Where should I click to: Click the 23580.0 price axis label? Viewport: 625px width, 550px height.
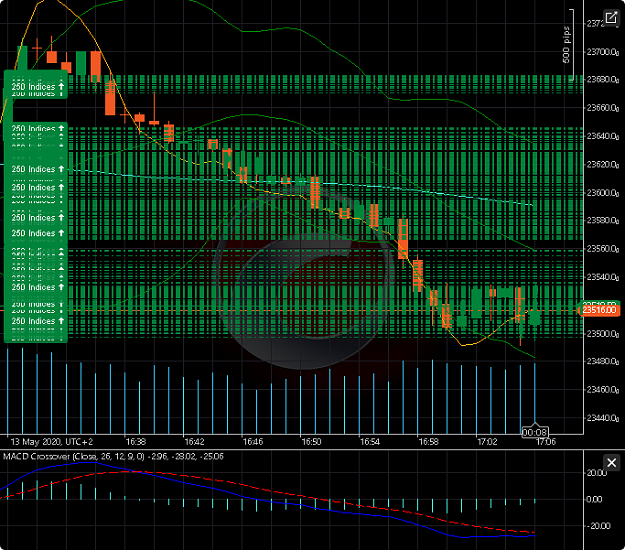coord(603,220)
